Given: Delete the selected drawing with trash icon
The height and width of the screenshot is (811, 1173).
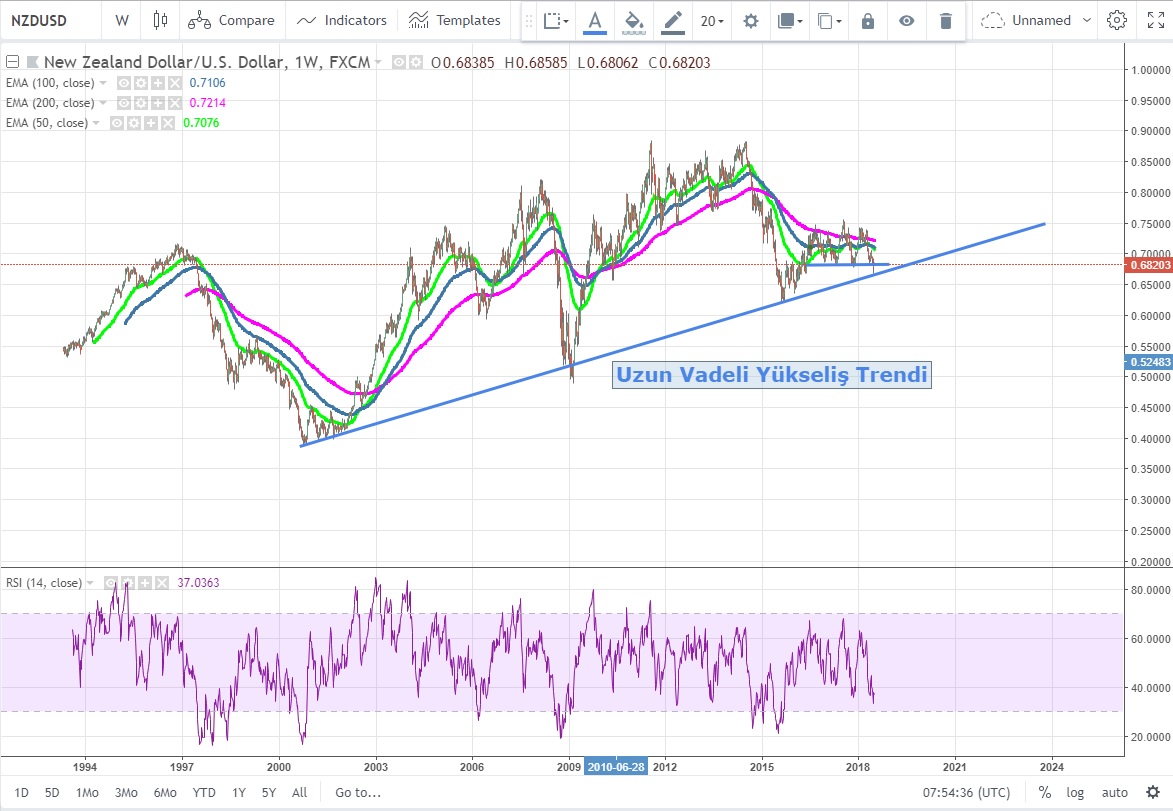Looking at the screenshot, I should (945, 20).
